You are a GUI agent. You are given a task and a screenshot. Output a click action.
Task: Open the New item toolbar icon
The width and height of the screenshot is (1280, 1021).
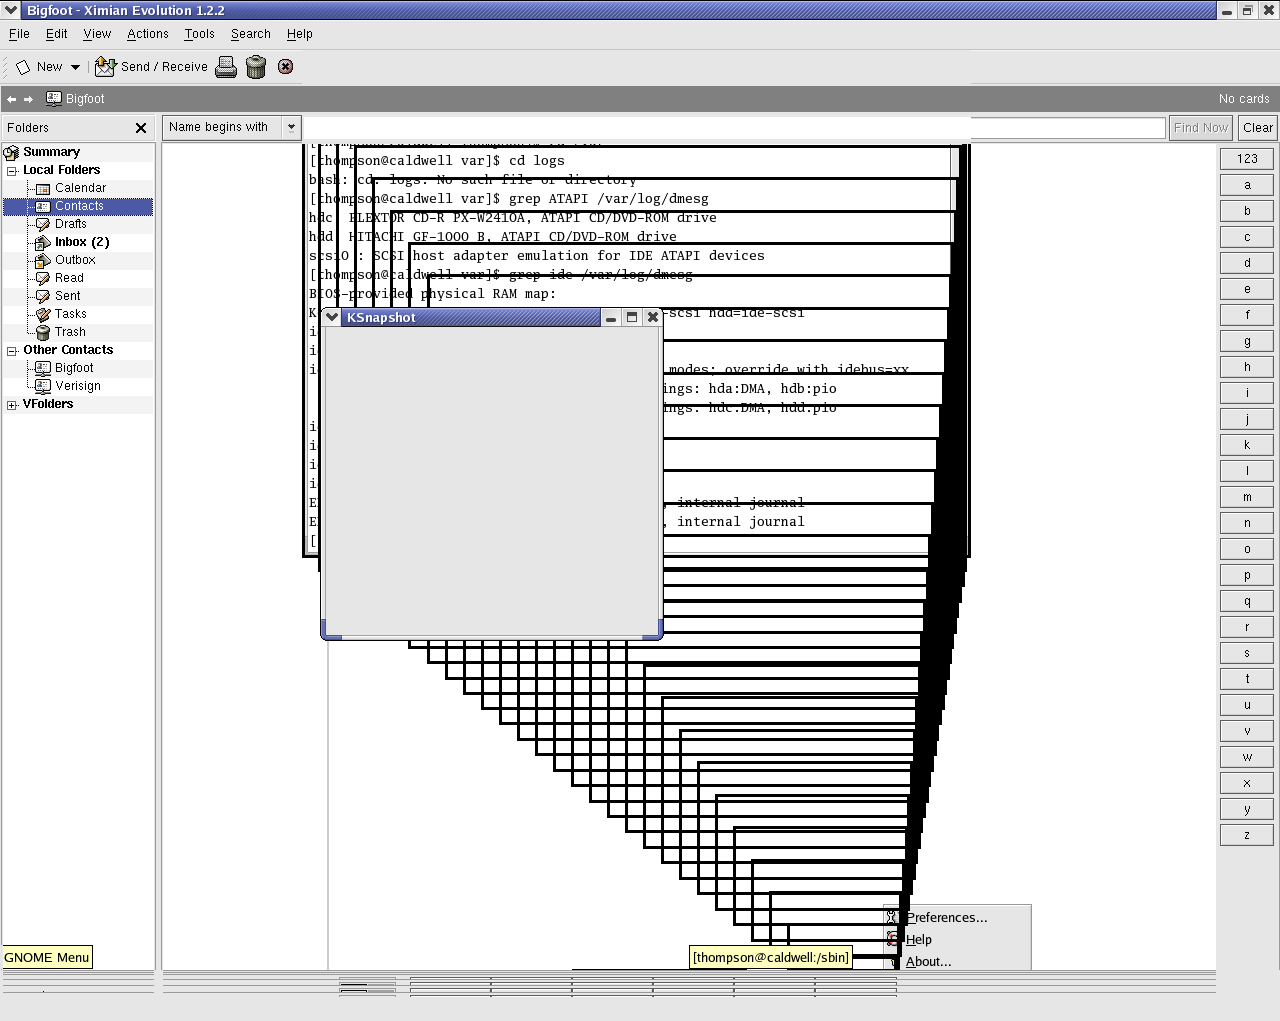click(x=24, y=67)
